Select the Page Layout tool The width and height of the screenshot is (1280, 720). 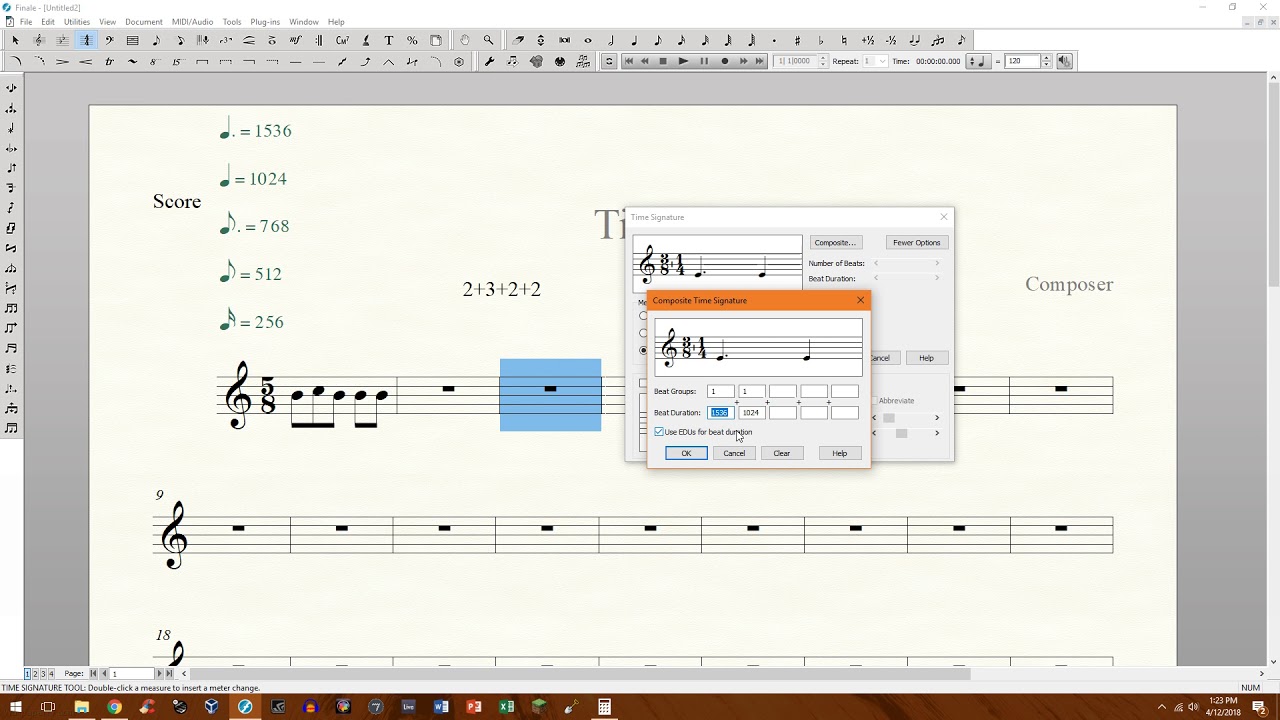click(x=436, y=40)
